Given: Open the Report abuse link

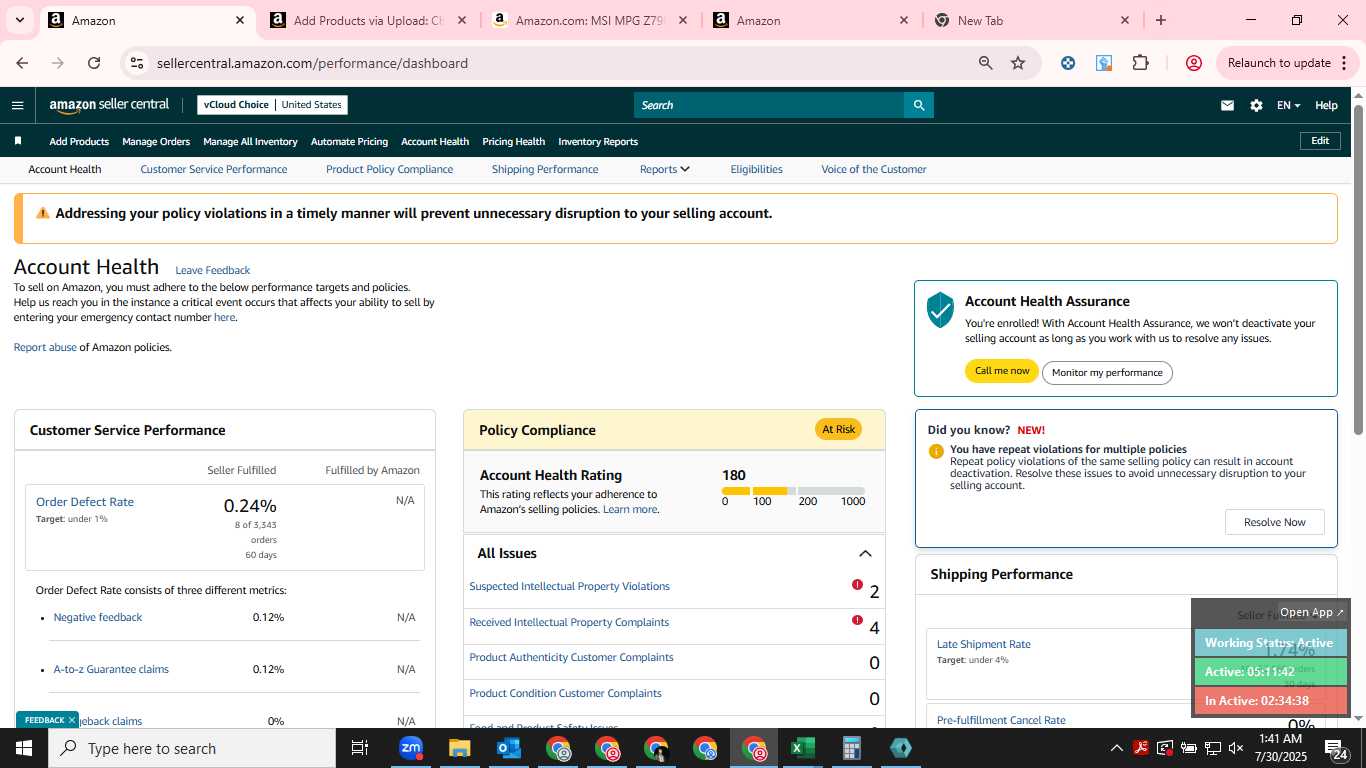Looking at the screenshot, I should pyautogui.click(x=45, y=347).
